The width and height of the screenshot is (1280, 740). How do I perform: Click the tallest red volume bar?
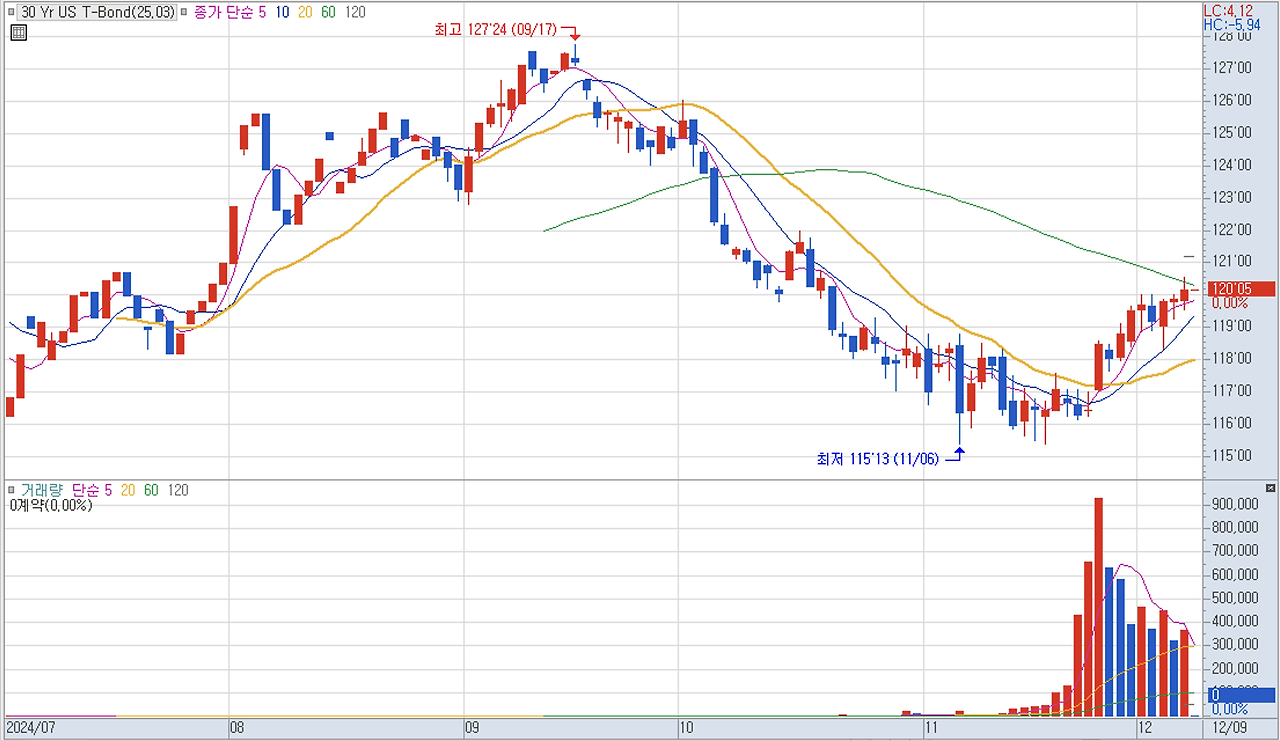[x=1098, y=607]
